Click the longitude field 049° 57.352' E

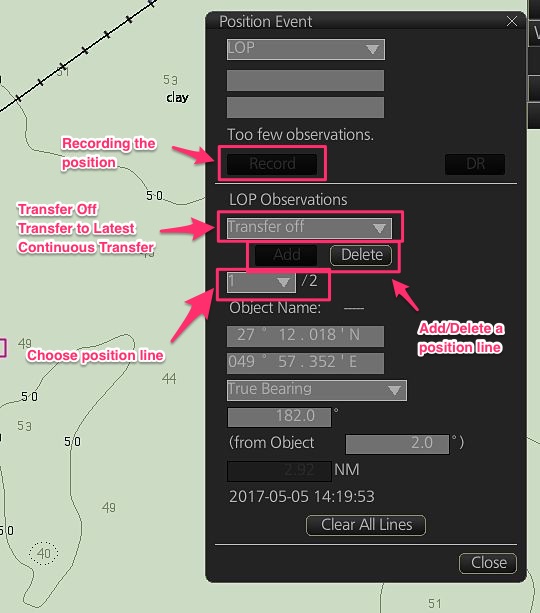(x=305, y=363)
